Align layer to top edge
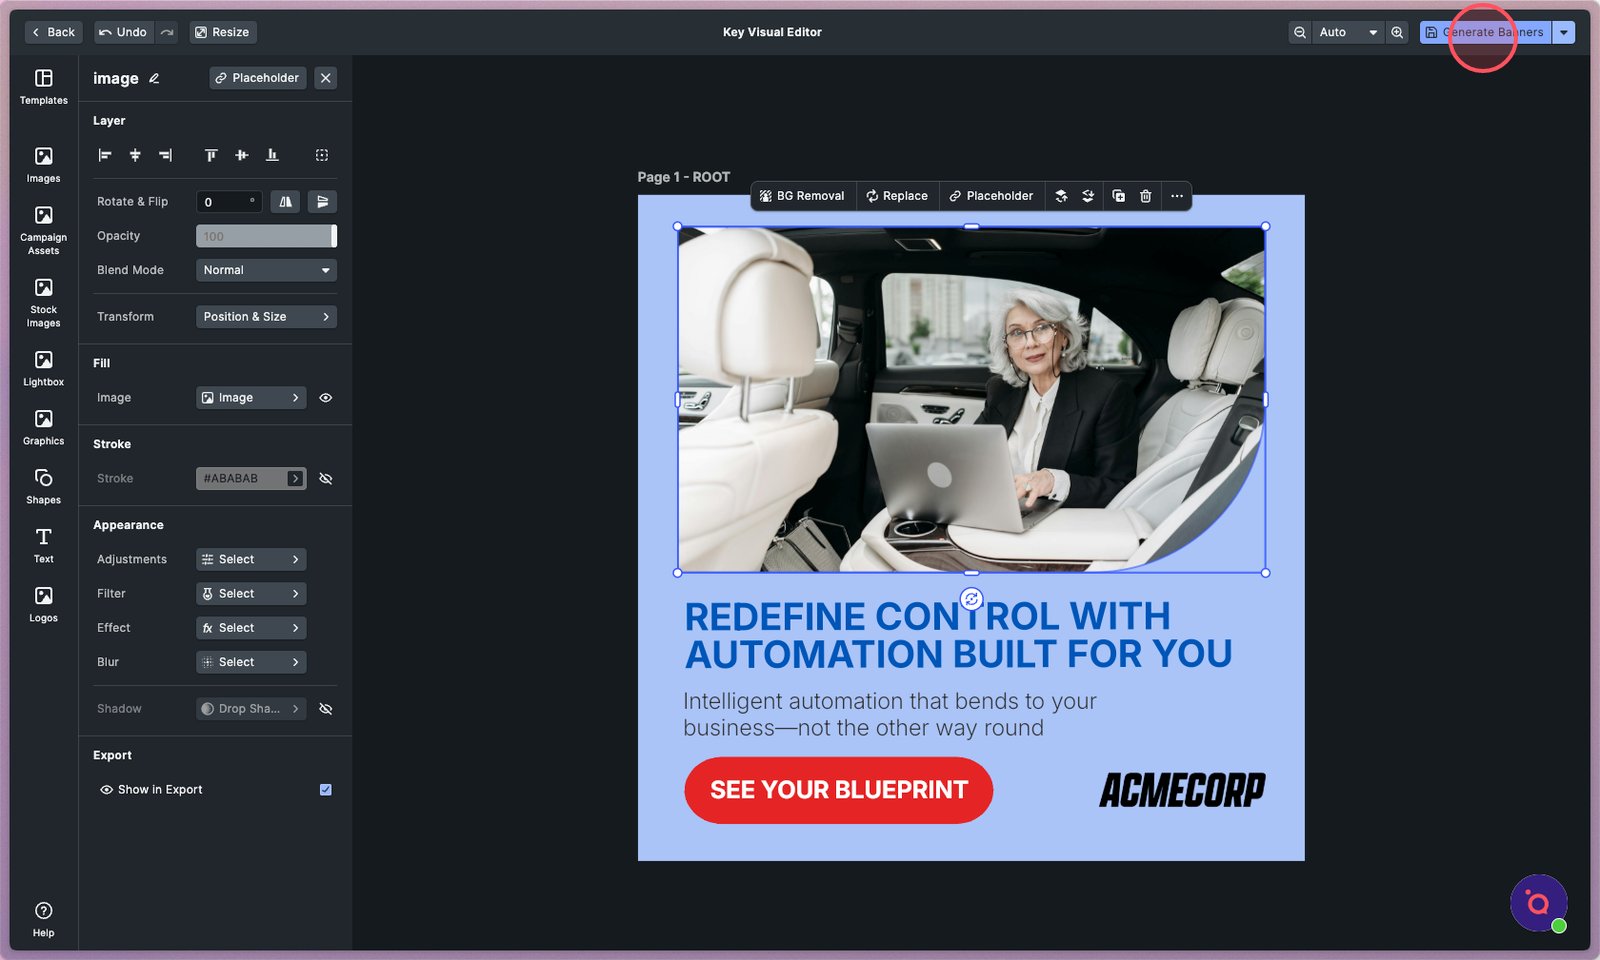 pyautogui.click(x=211, y=155)
